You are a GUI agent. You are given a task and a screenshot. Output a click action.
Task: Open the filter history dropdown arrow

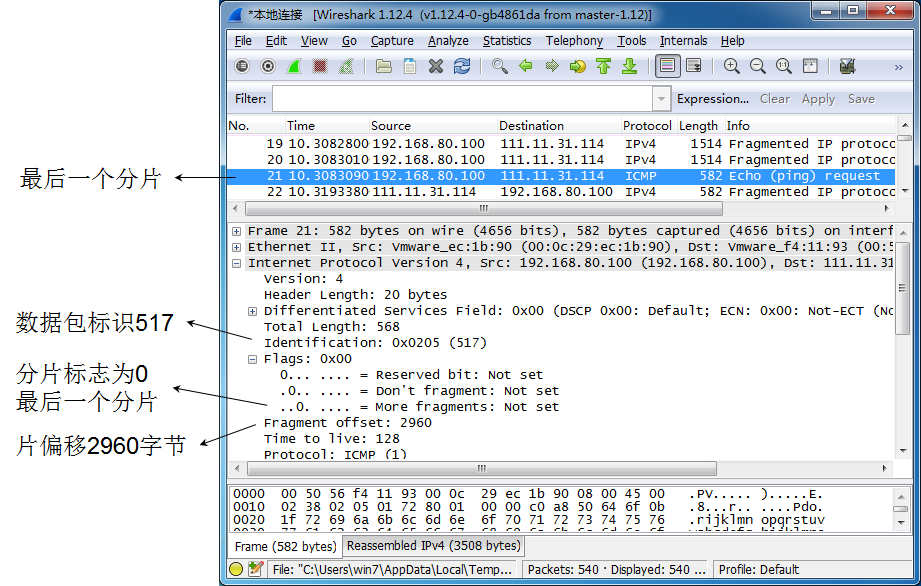click(661, 99)
